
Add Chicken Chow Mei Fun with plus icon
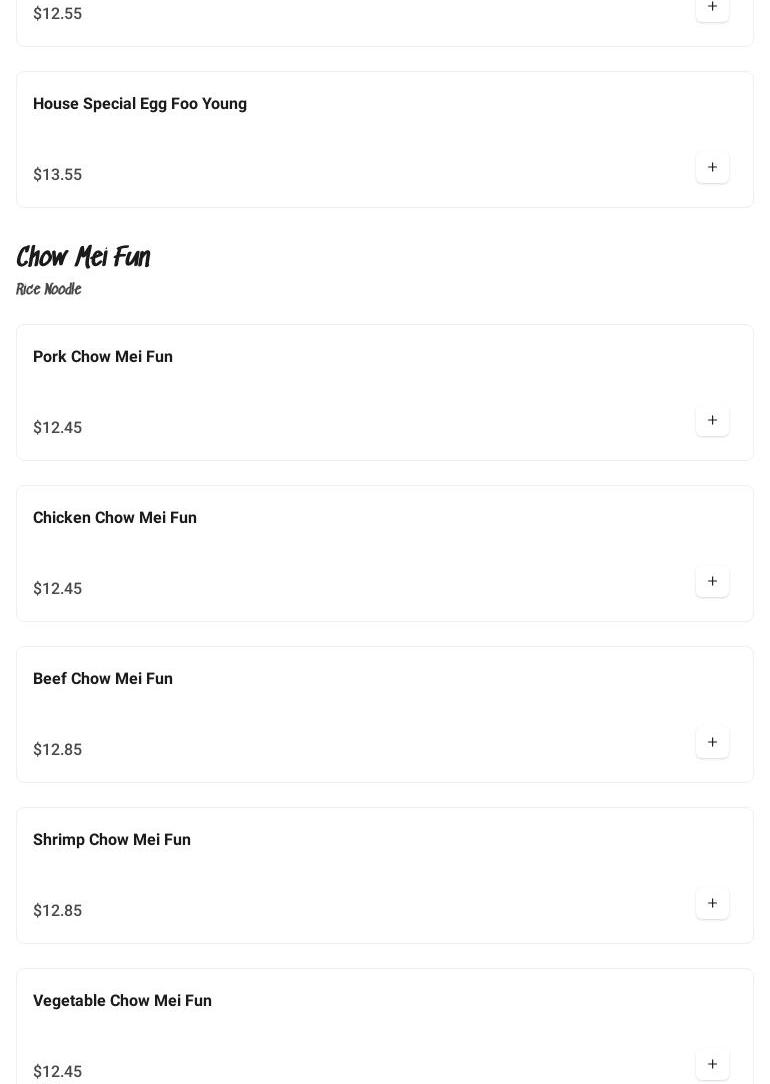[712, 581]
